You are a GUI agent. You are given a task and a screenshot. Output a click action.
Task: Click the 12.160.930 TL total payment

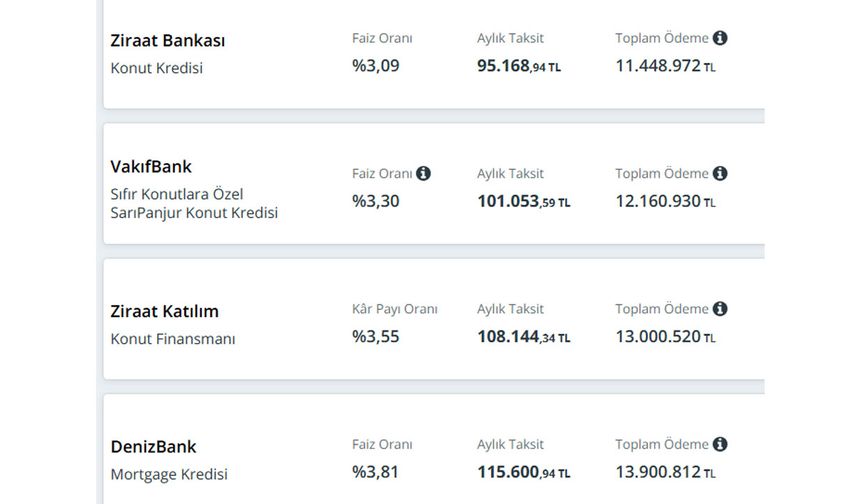point(665,201)
